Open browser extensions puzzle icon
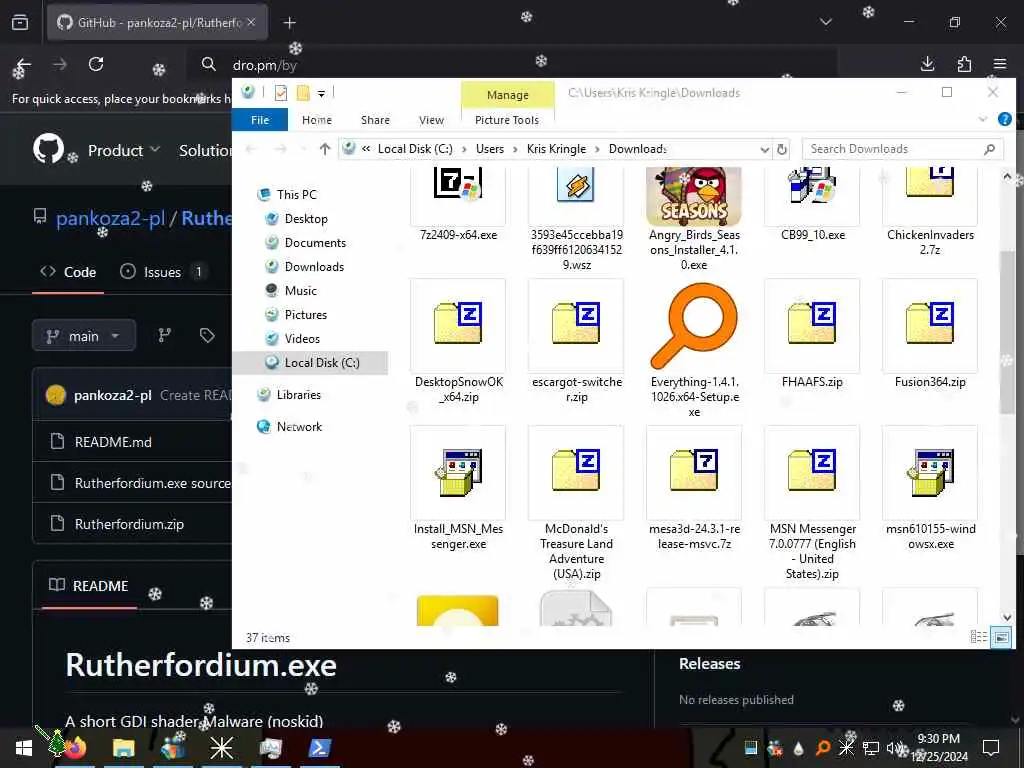This screenshot has height=768, width=1024. tap(964, 64)
